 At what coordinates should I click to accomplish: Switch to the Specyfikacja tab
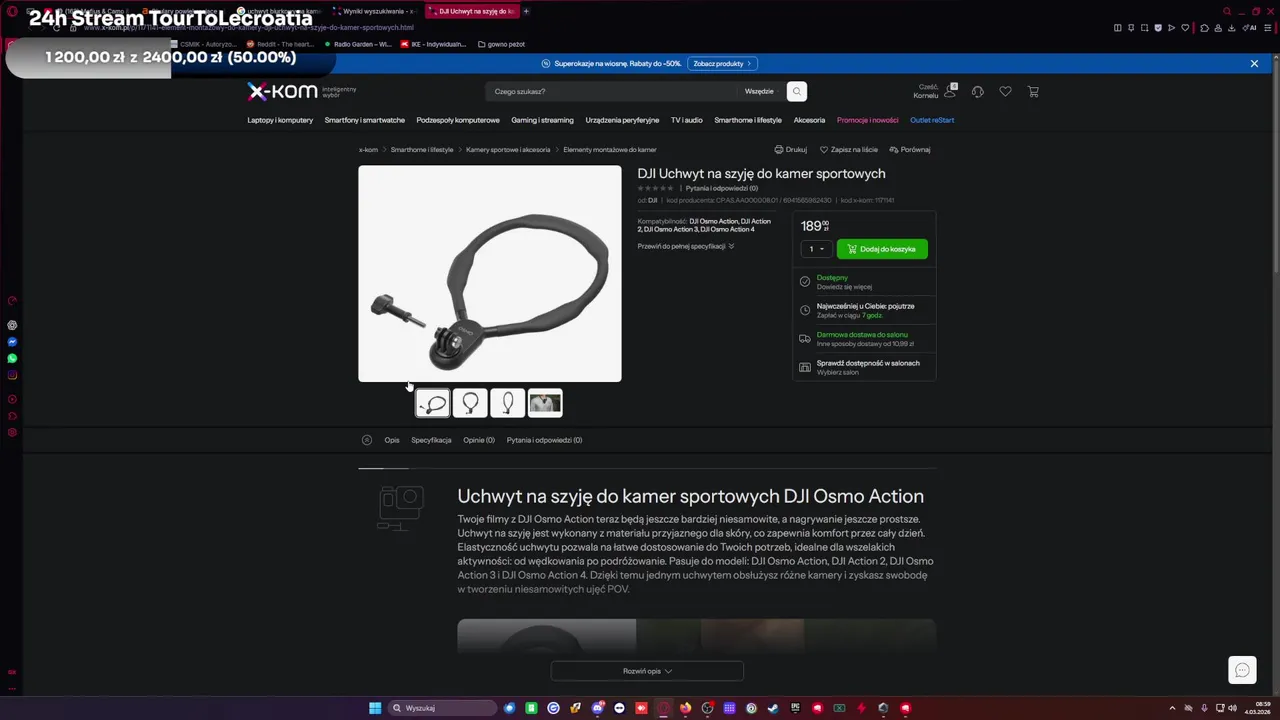(431, 440)
